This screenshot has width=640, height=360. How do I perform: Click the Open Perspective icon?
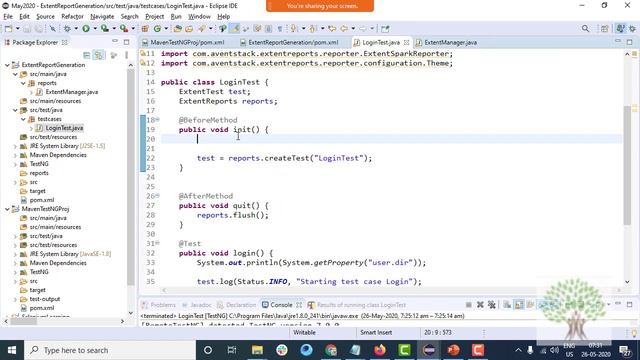point(604,29)
